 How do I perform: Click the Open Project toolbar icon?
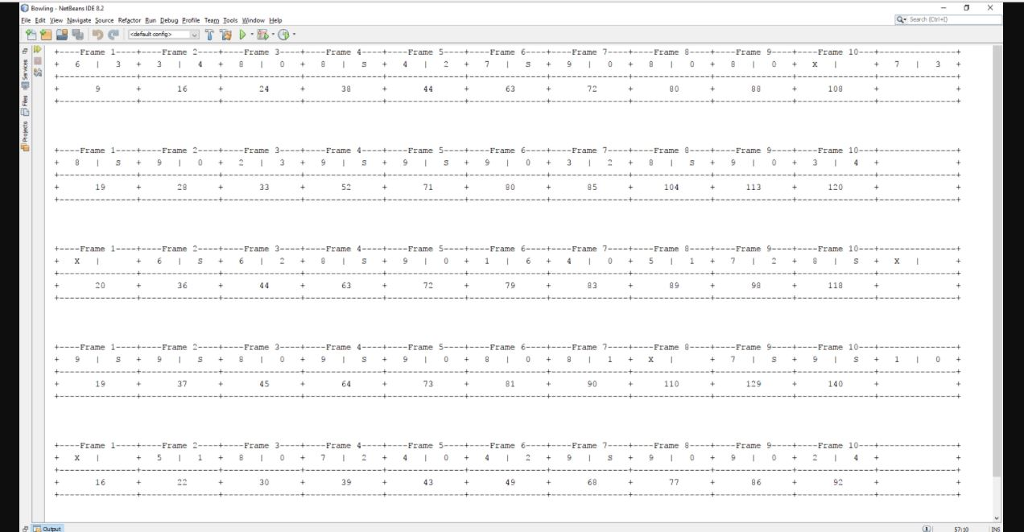[x=62, y=35]
